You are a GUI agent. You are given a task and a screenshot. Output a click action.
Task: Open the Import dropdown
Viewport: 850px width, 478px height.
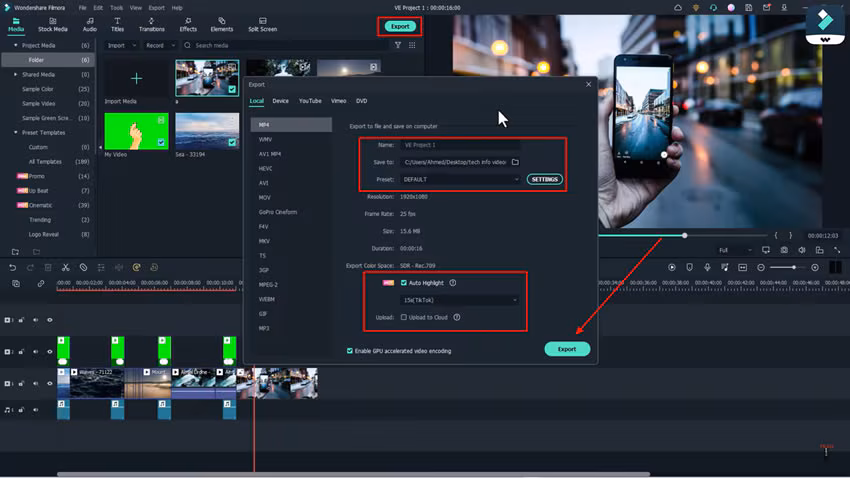coord(121,46)
